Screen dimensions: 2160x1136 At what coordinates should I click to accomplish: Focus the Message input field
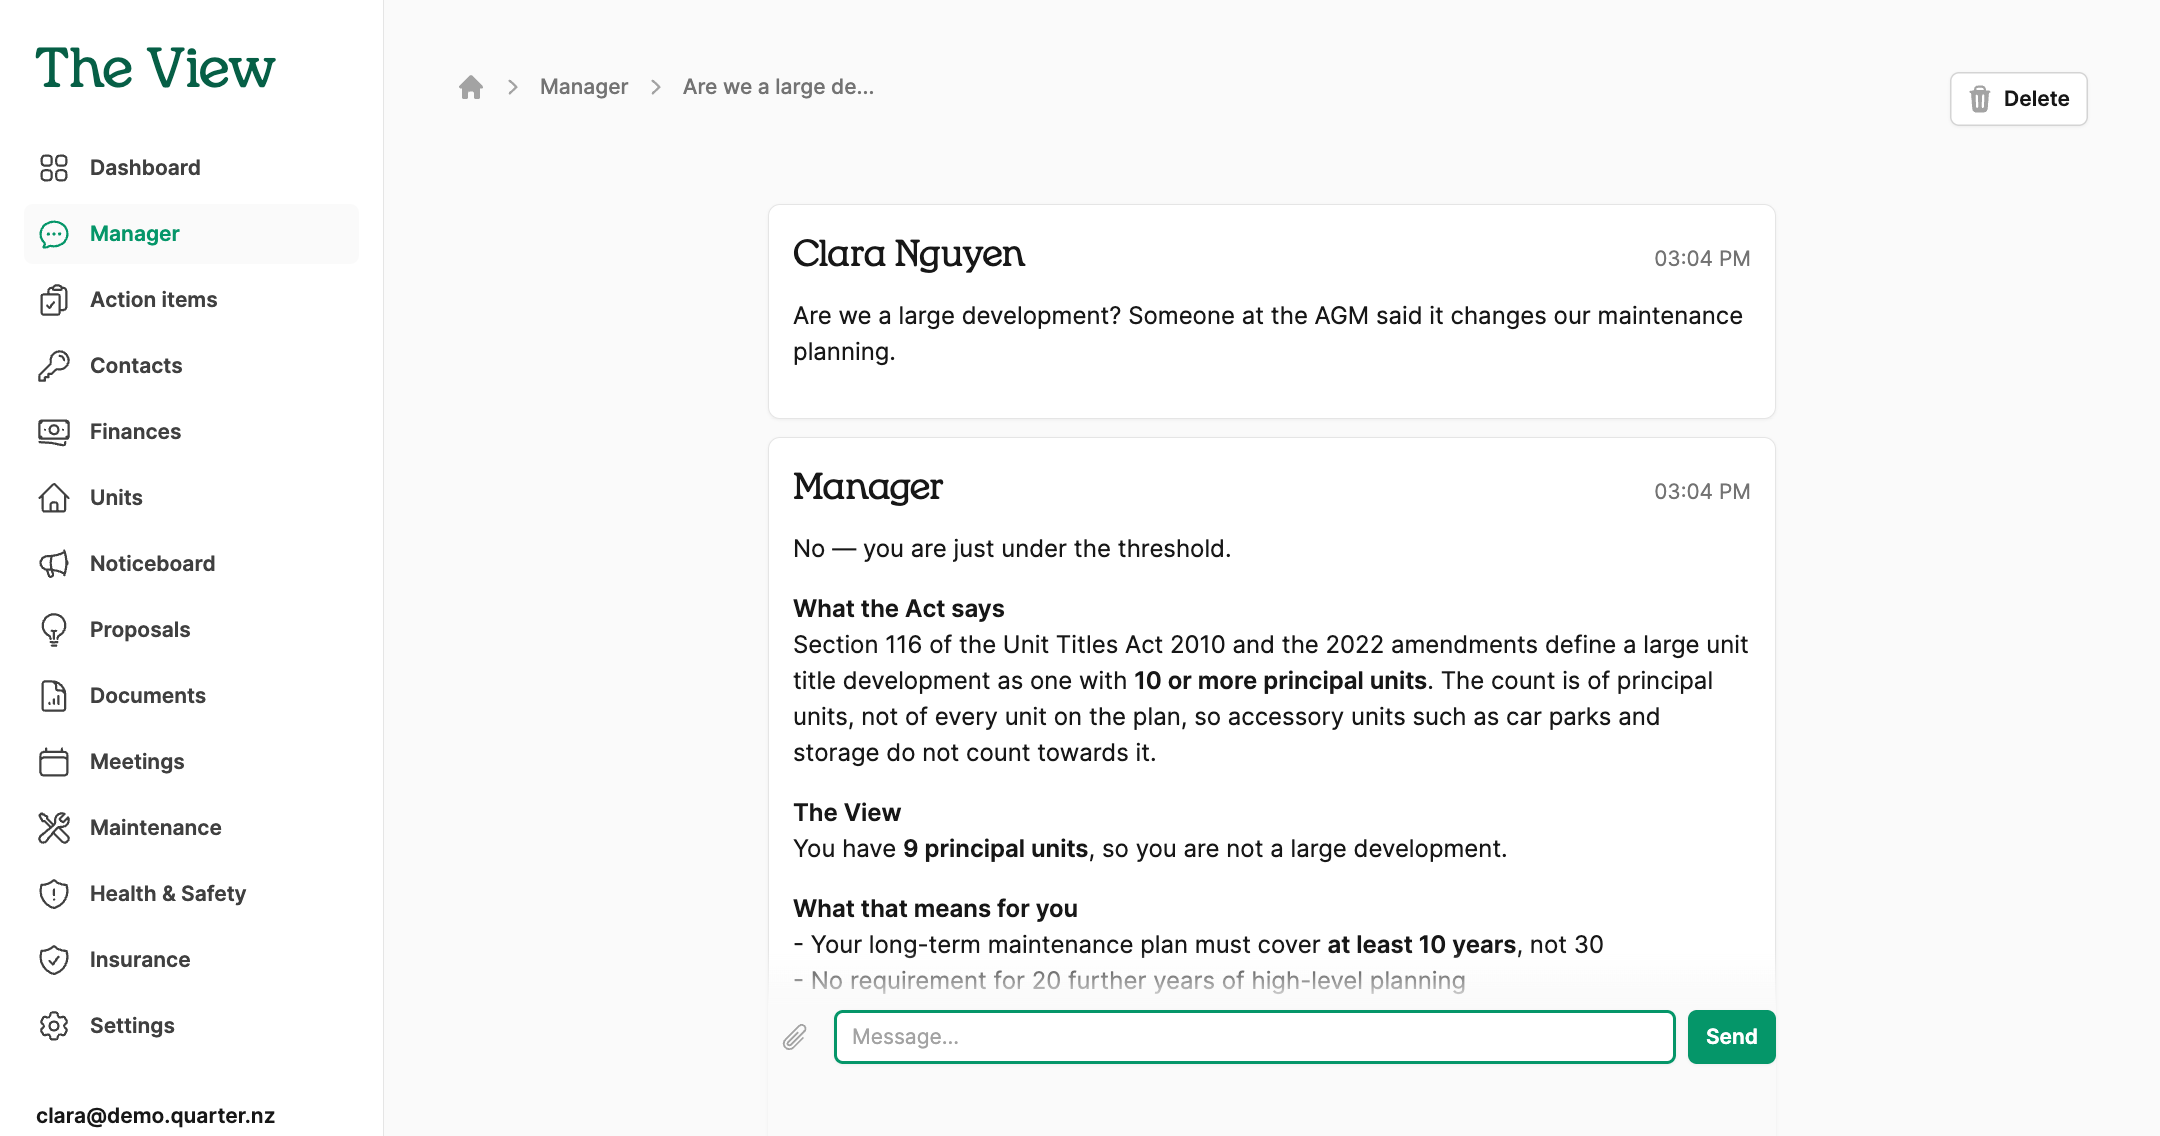[1254, 1037]
